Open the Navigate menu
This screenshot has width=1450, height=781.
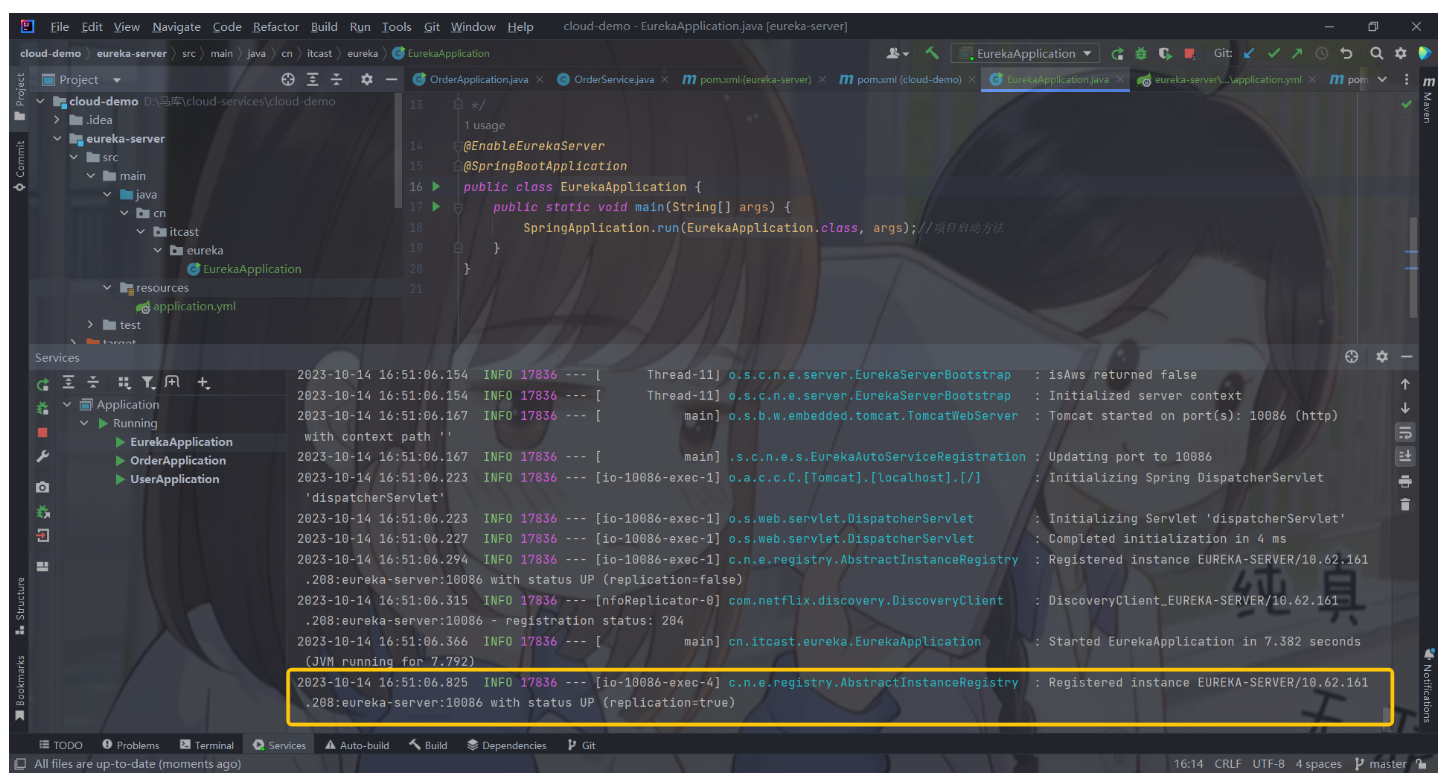pos(177,27)
